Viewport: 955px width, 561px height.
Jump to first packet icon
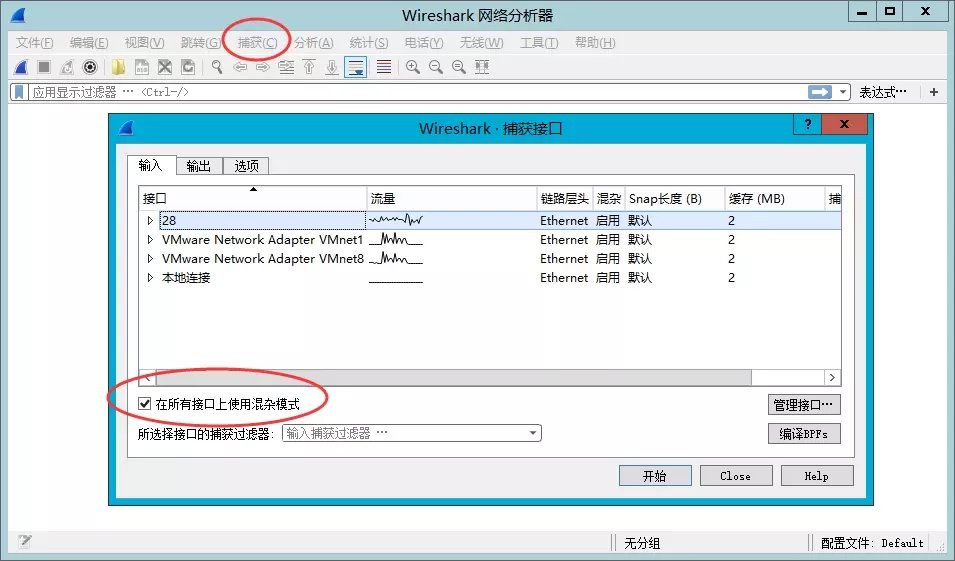pos(309,67)
